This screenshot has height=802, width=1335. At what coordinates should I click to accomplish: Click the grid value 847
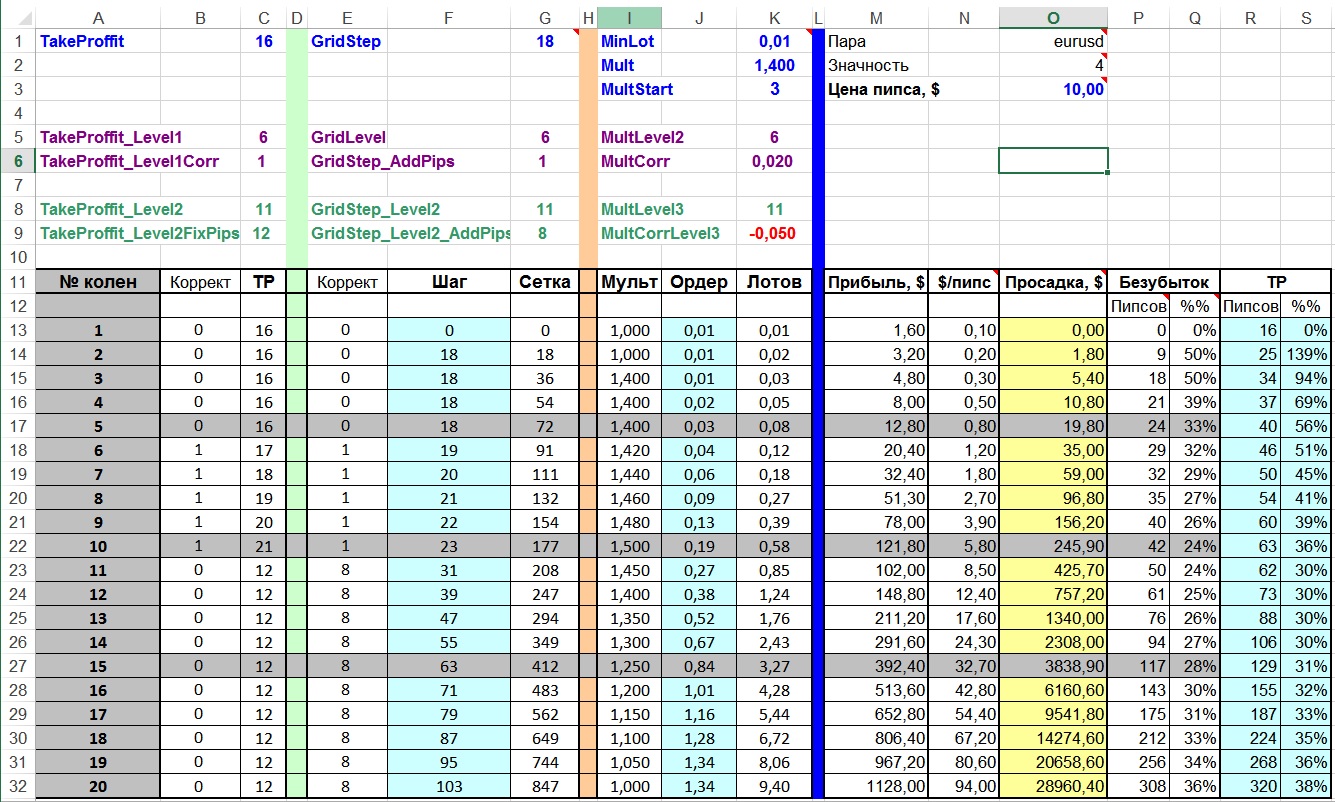[545, 786]
